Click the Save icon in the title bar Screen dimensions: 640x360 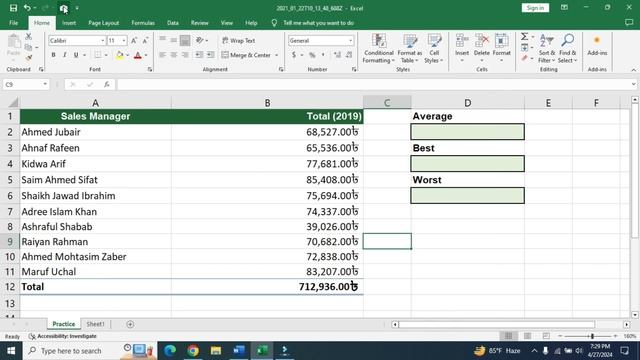[13, 8]
